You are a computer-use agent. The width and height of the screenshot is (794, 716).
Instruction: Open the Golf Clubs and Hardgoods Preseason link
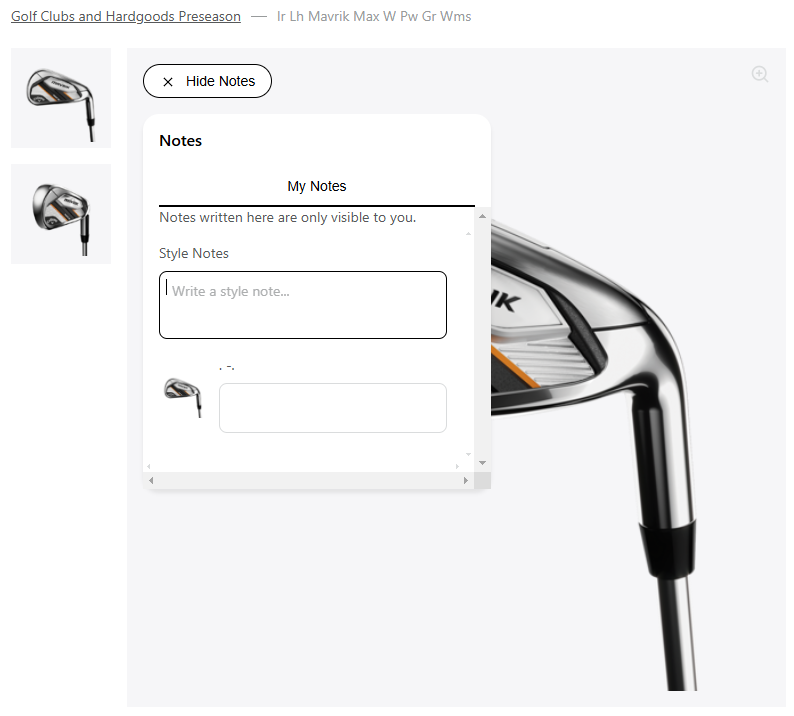(126, 16)
